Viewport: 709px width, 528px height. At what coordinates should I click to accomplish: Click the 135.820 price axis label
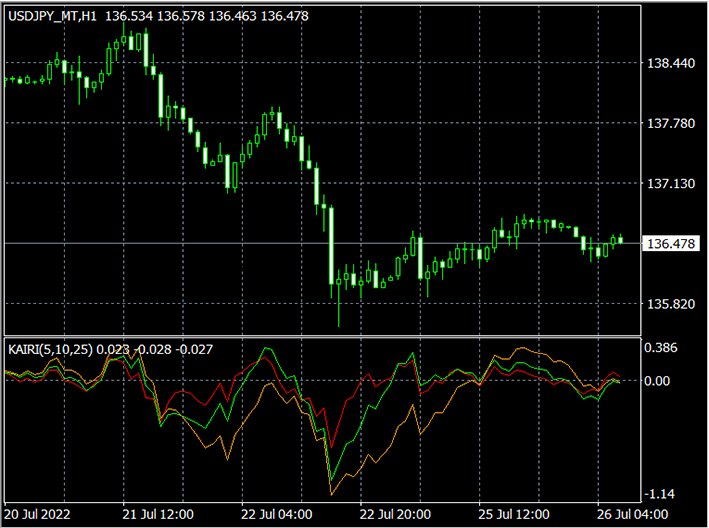tap(671, 304)
